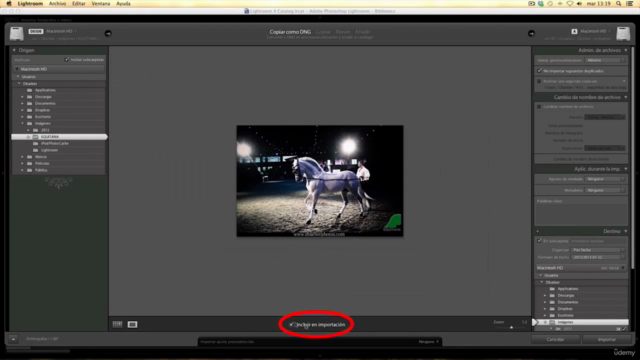Collapse the Admin. de archivos panel
640x360 pixels.
625,50
